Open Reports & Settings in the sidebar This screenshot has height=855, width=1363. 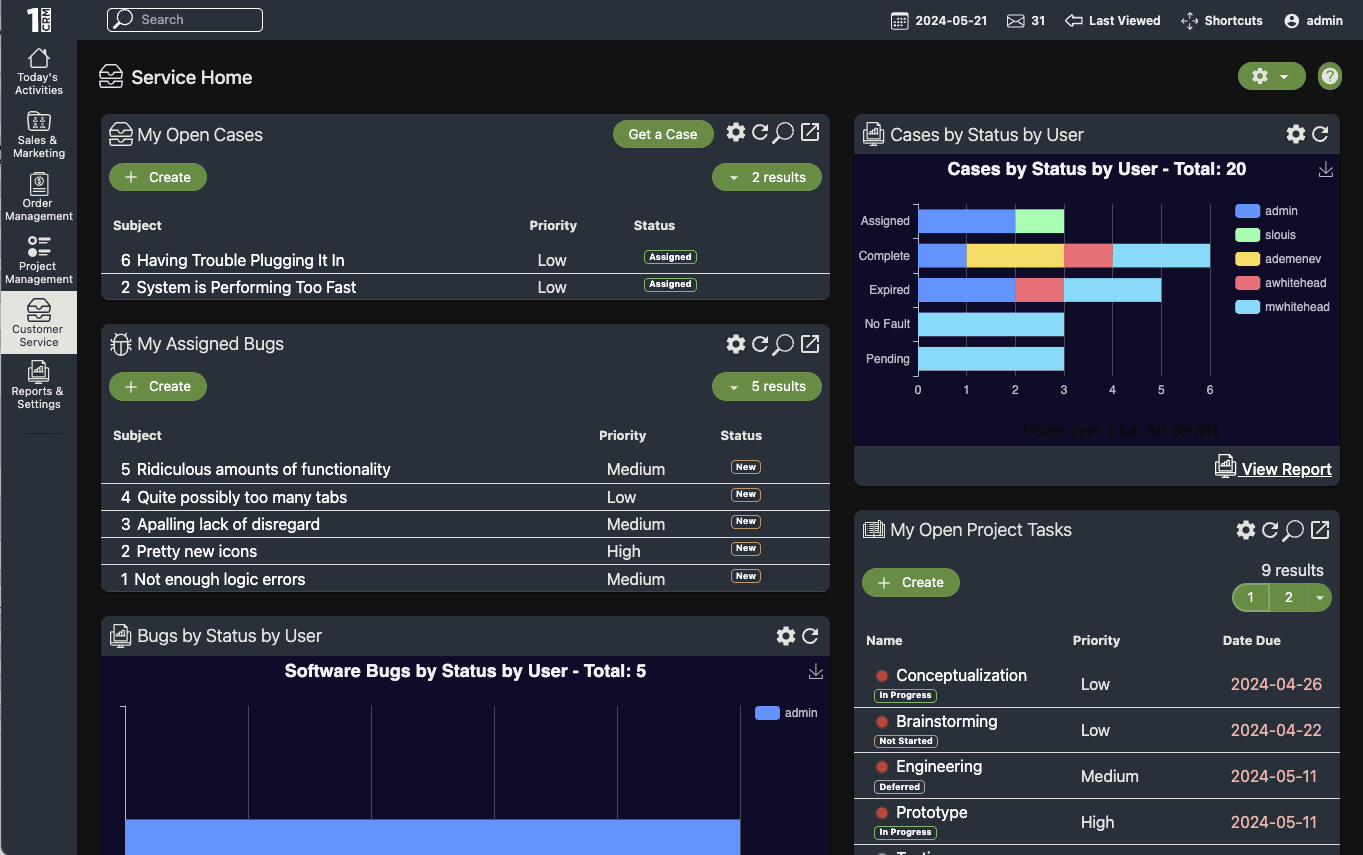[39, 385]
